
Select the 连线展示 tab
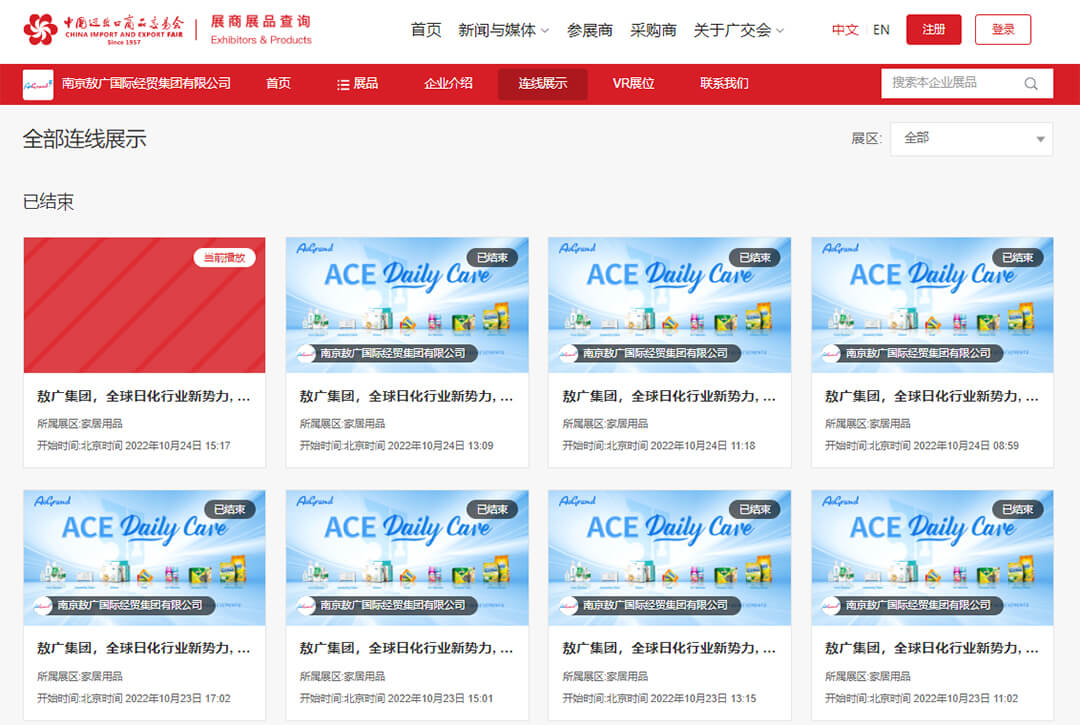click(x=543, y=84)
